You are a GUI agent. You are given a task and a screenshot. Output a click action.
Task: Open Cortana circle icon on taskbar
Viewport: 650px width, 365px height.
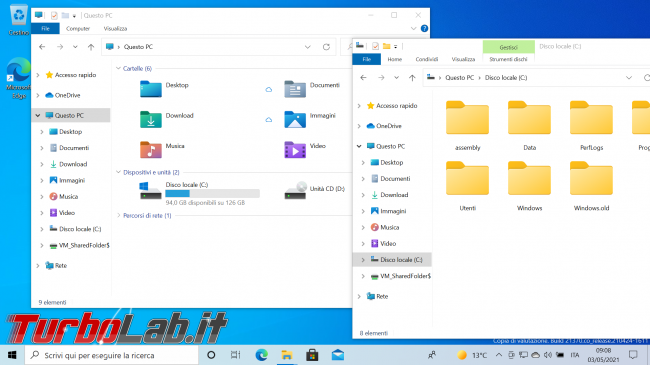211,355
